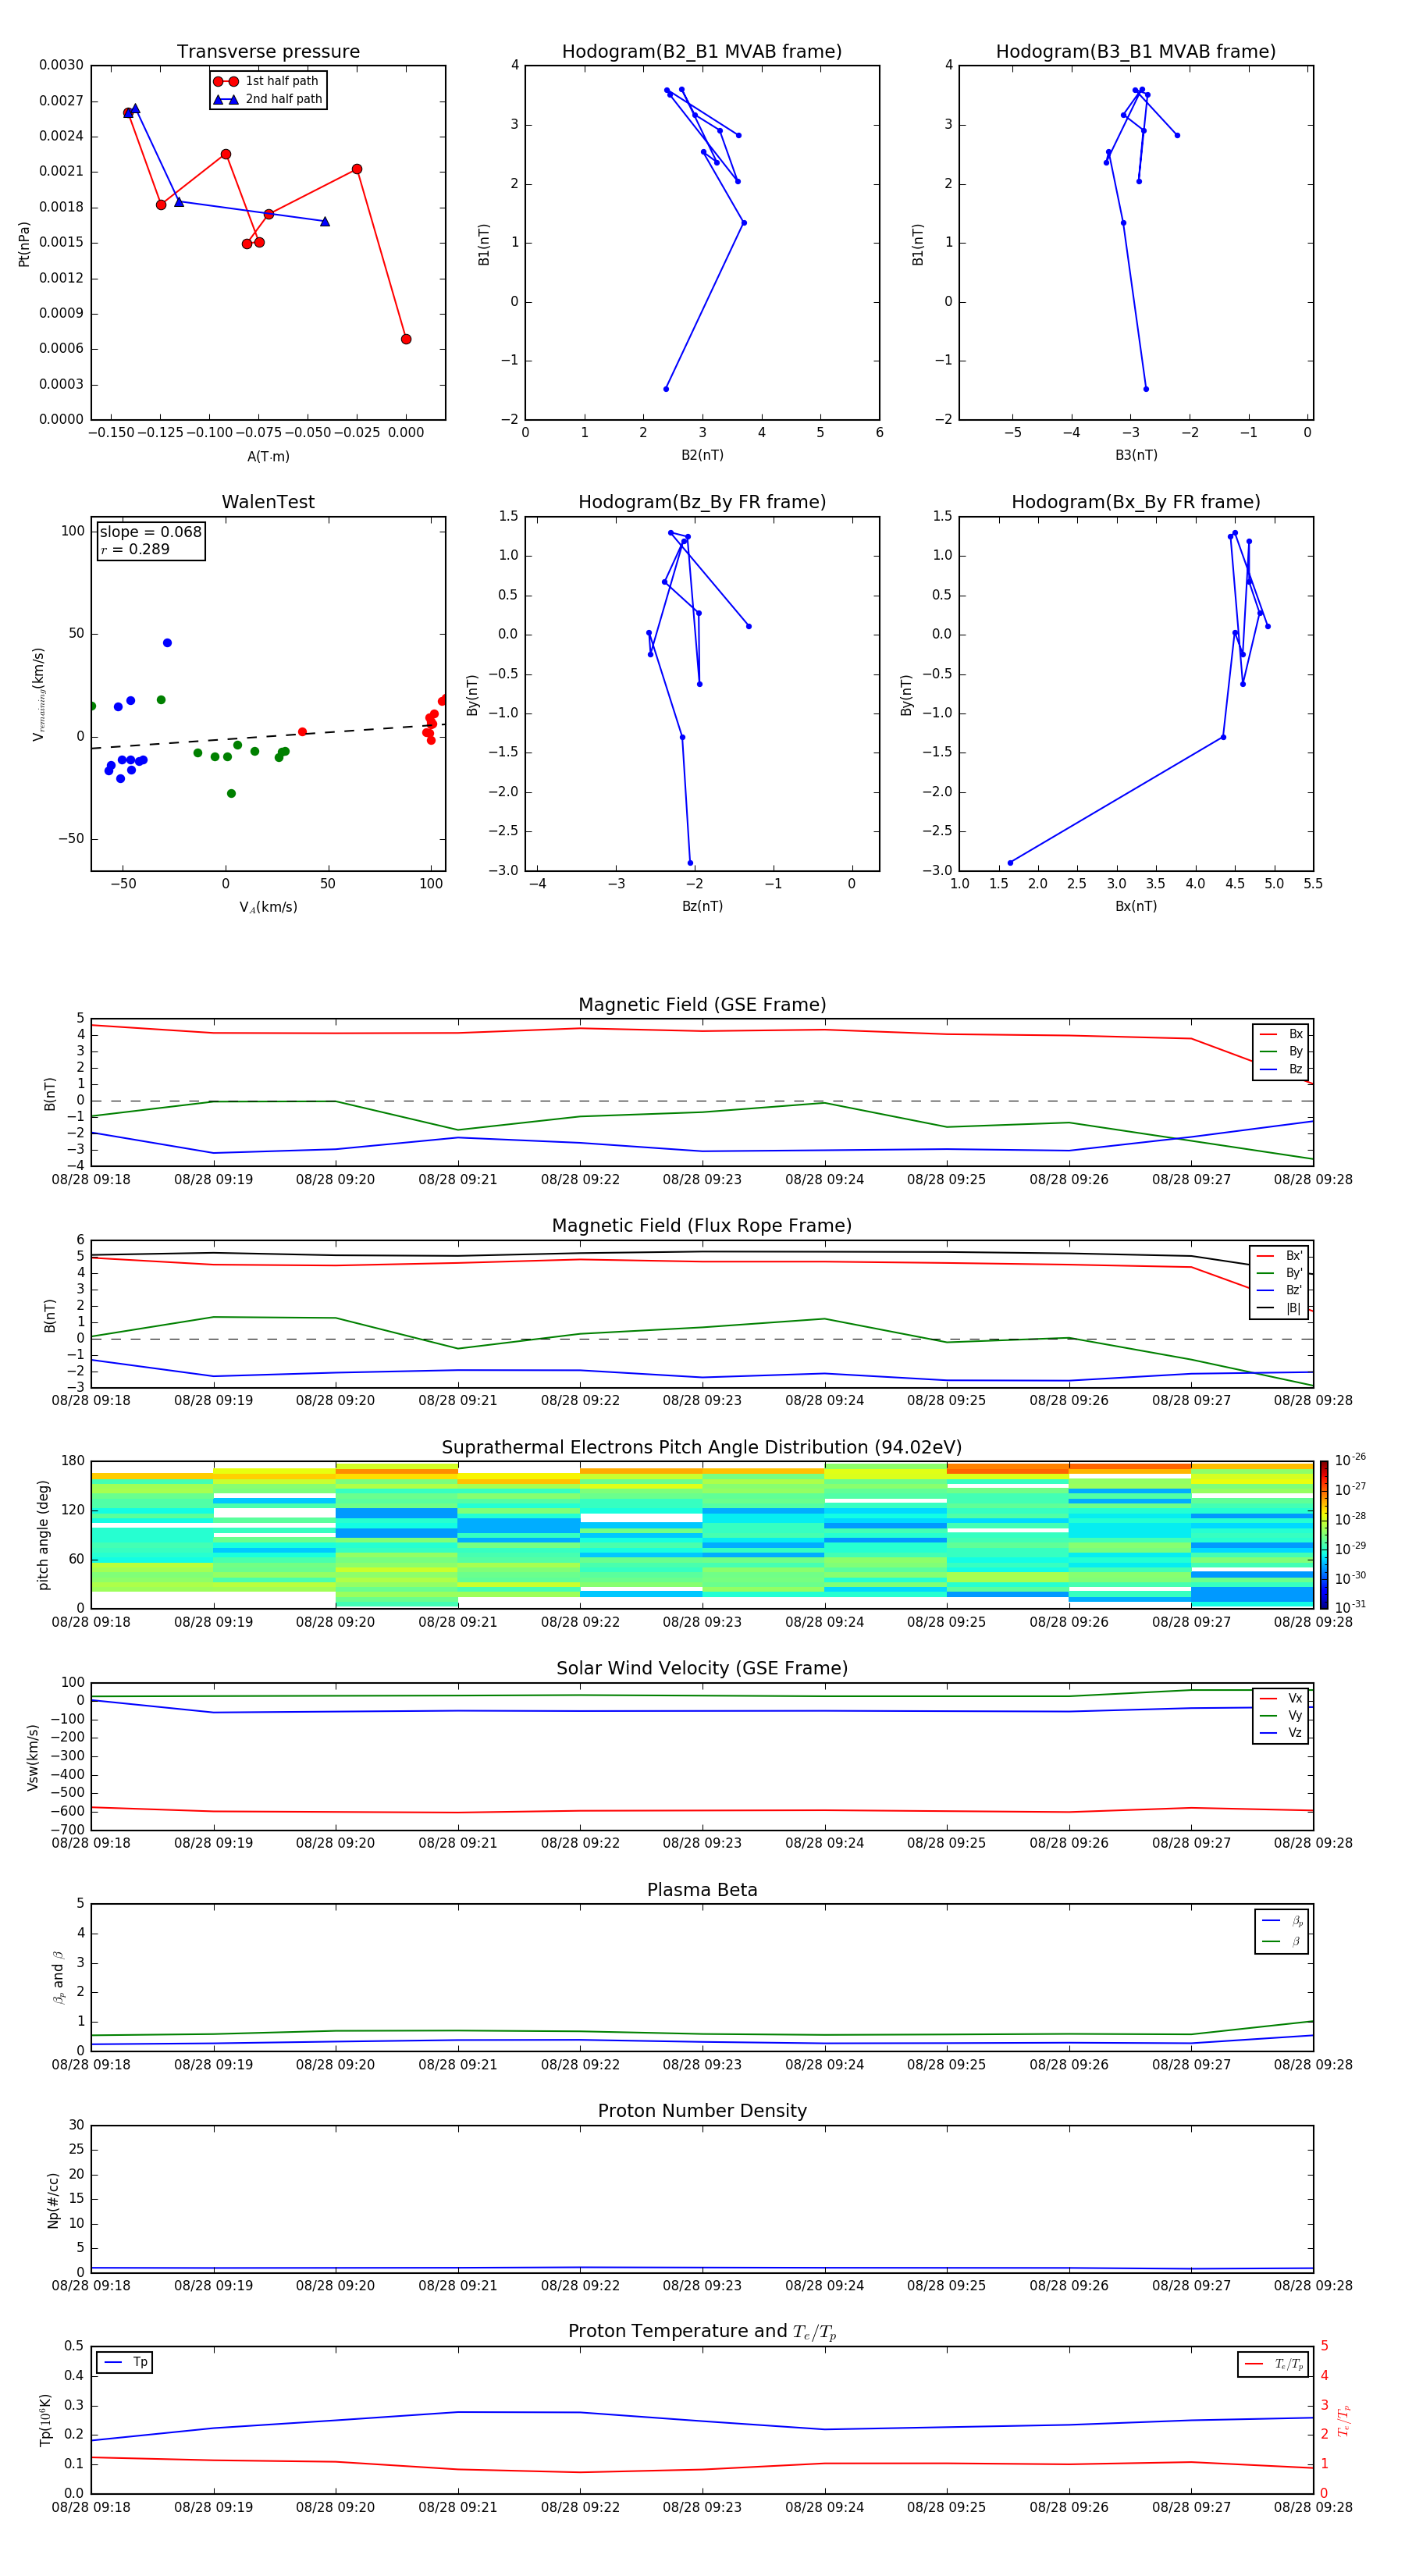The width and height of the screenshot is (1405, 2576).
Task: Select "Vy" in solar wind legend
Action: point(1282,1716)
